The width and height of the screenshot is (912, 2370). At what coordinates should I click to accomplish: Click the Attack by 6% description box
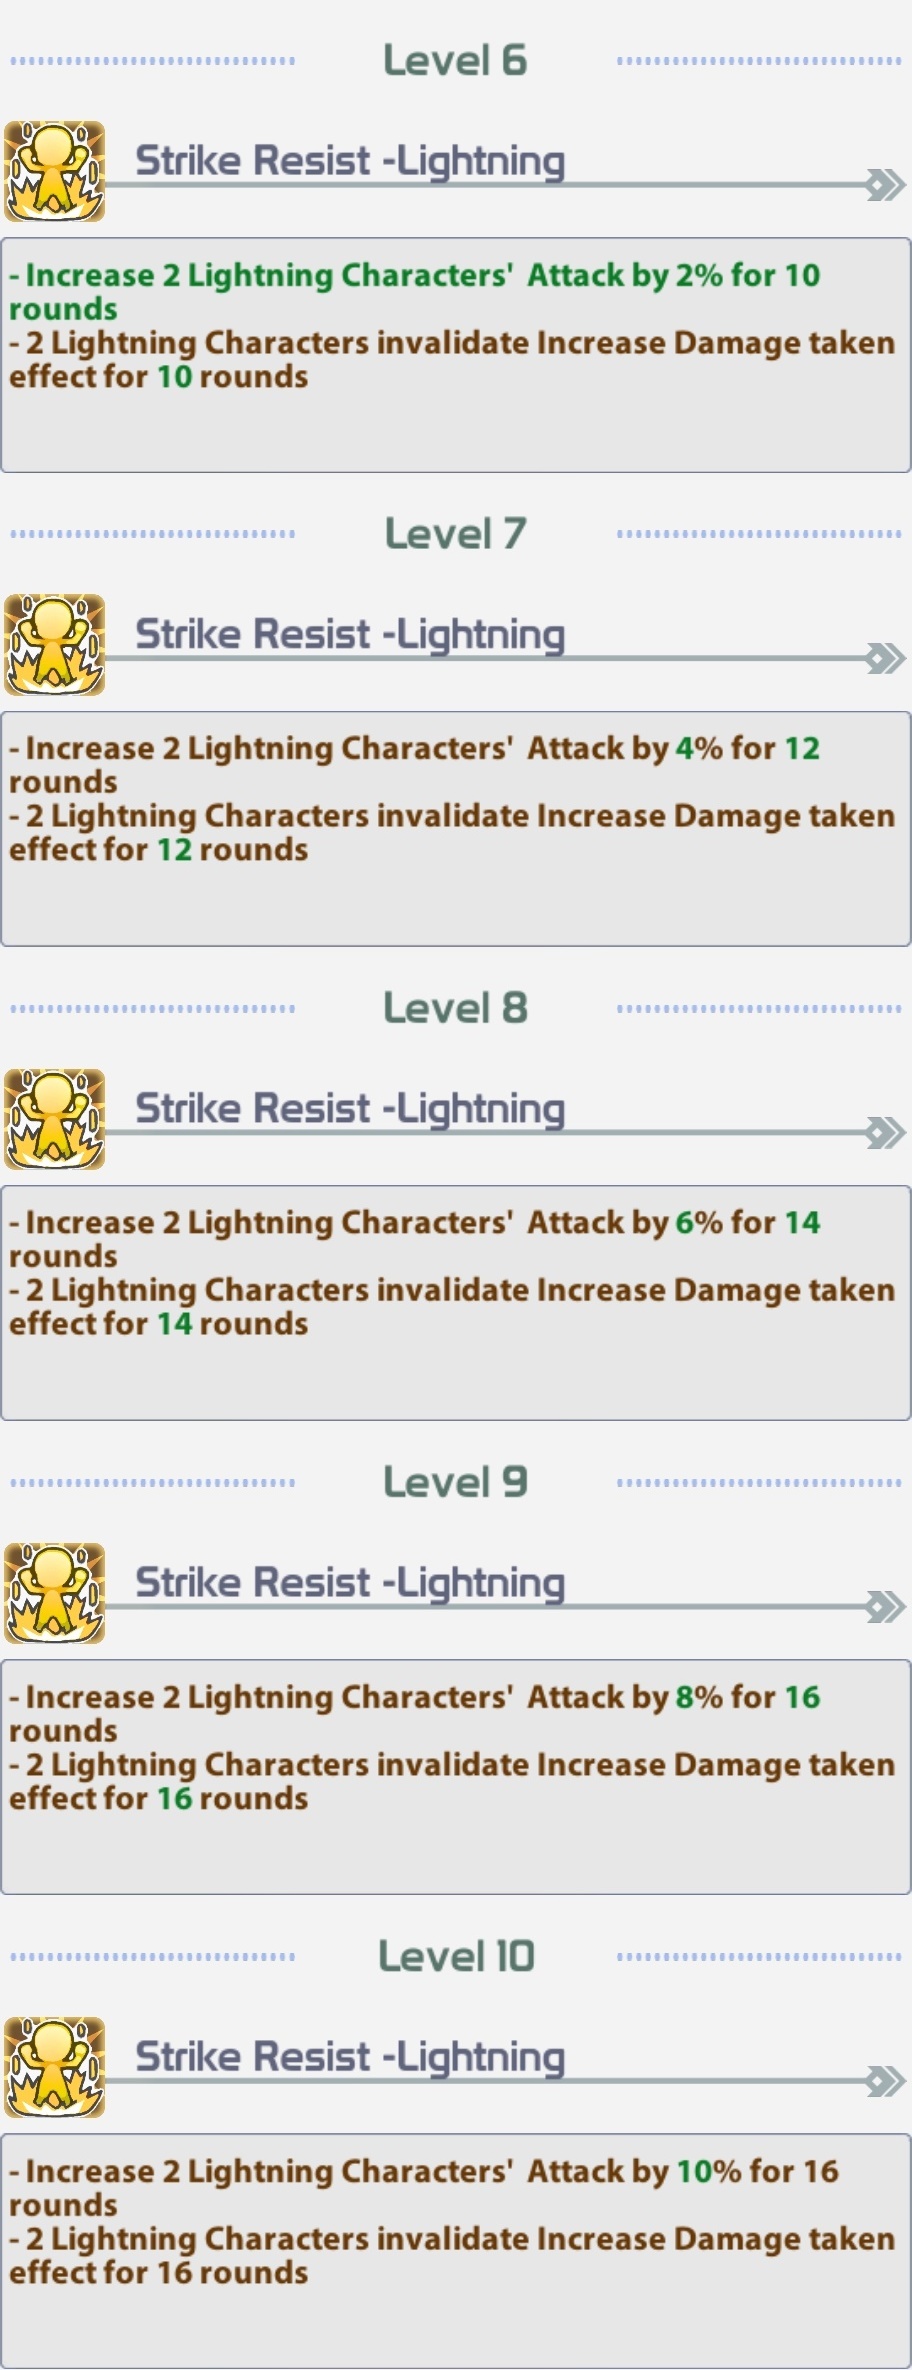pos(456,1303)
